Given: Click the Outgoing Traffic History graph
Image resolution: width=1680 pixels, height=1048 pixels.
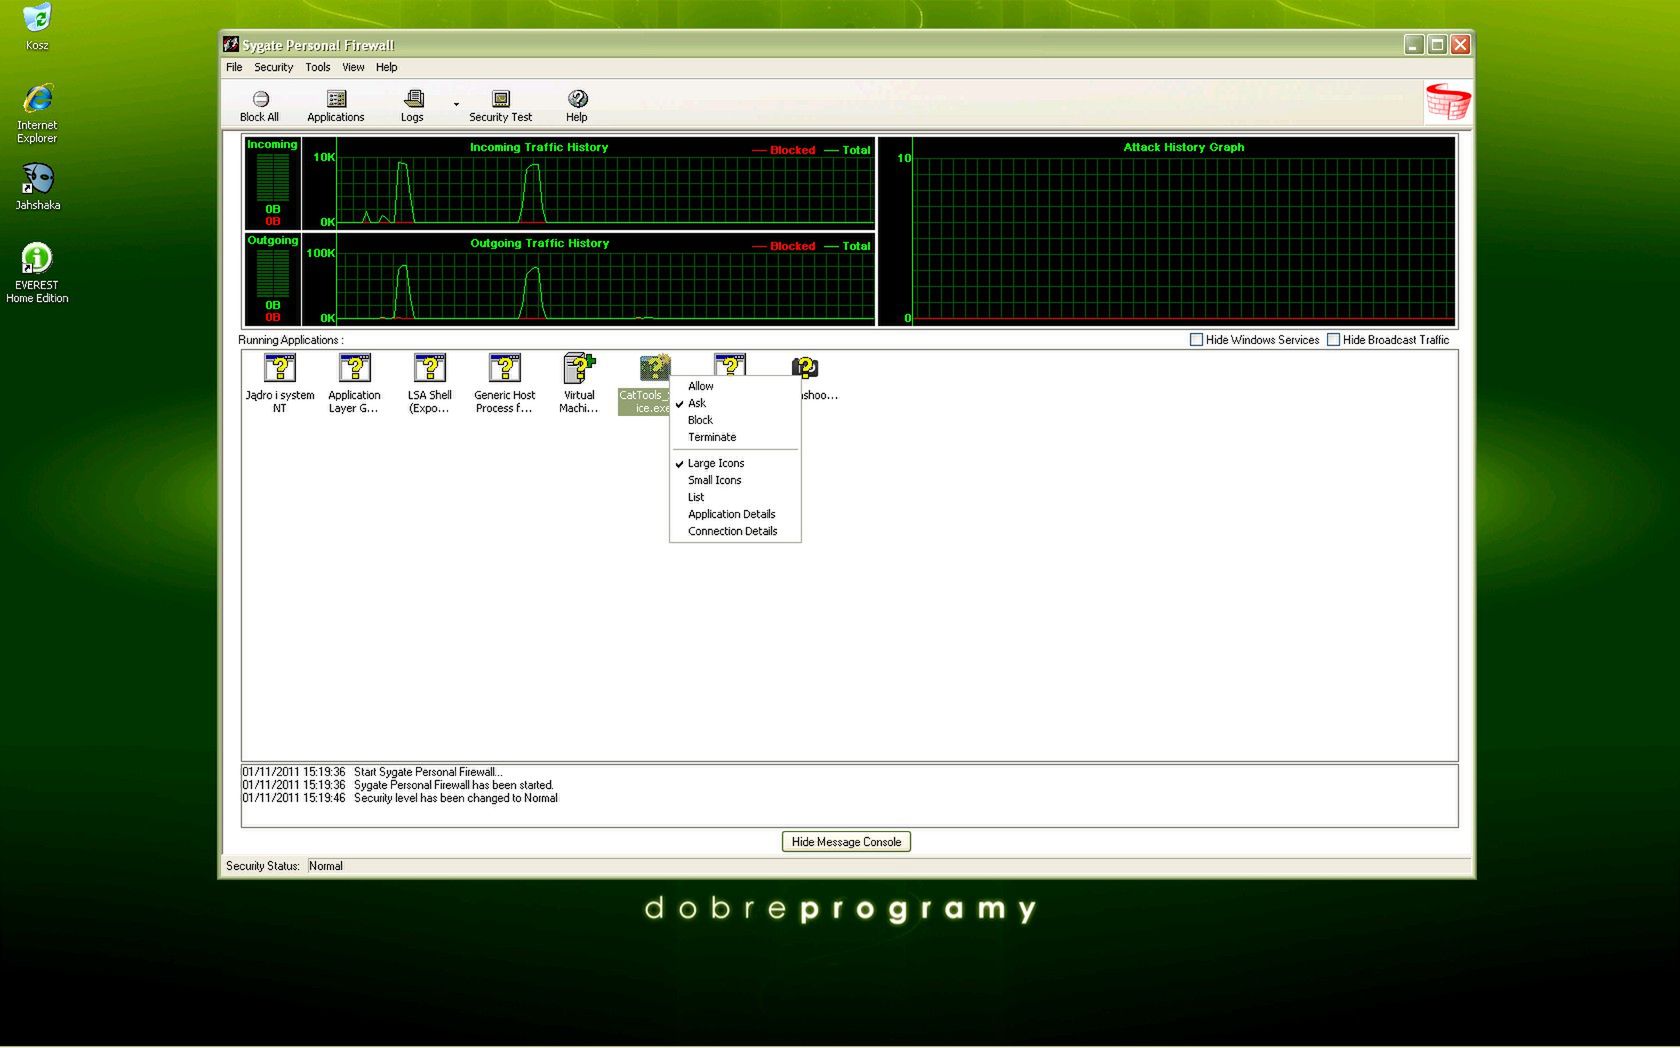Looking at the screenshot, I should tap(588, 279).
